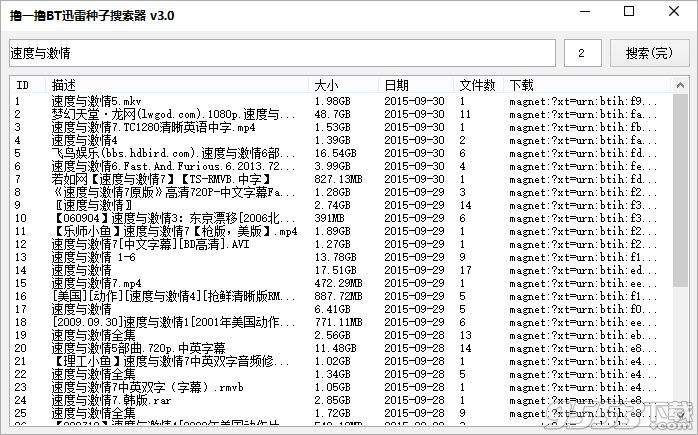
Task: Select result 速度与激情7[中文字幕][BD高清].AVI
Action: pyautogui.click(x=150, y=244)
